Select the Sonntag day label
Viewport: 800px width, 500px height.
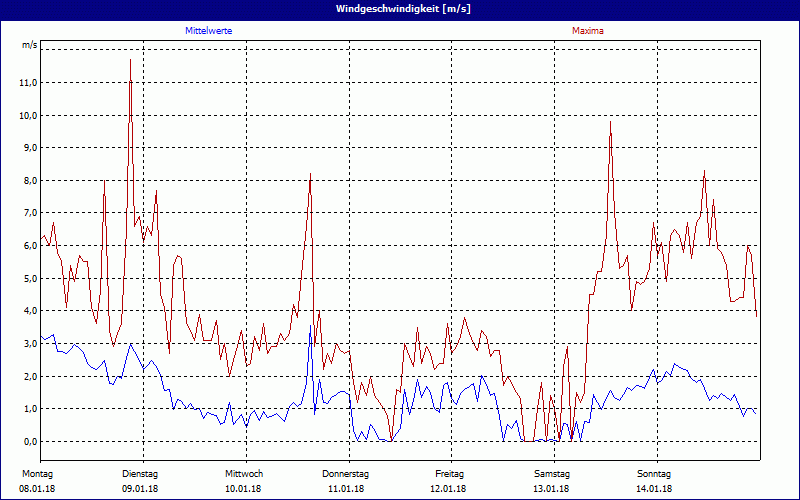point(654,473)
